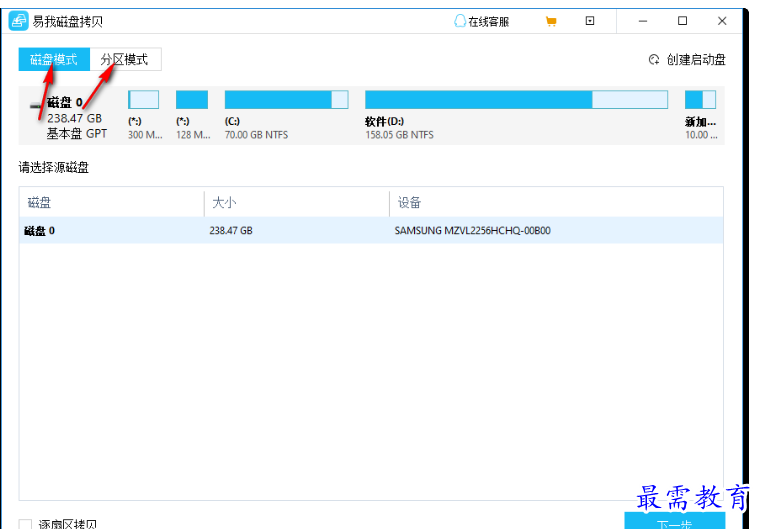The image size is (758, 529).
Task: Click the 下一步 button
Action: 674,521
